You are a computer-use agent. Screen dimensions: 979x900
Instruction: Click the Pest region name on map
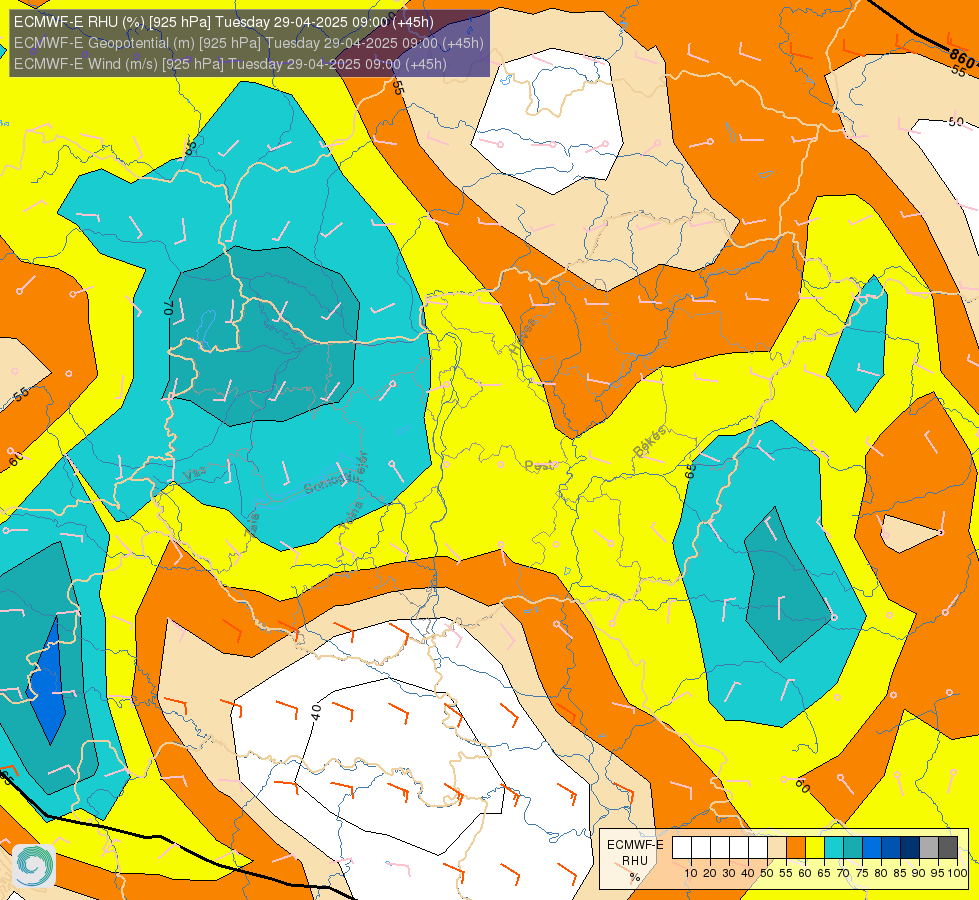[x=538, y=465]
